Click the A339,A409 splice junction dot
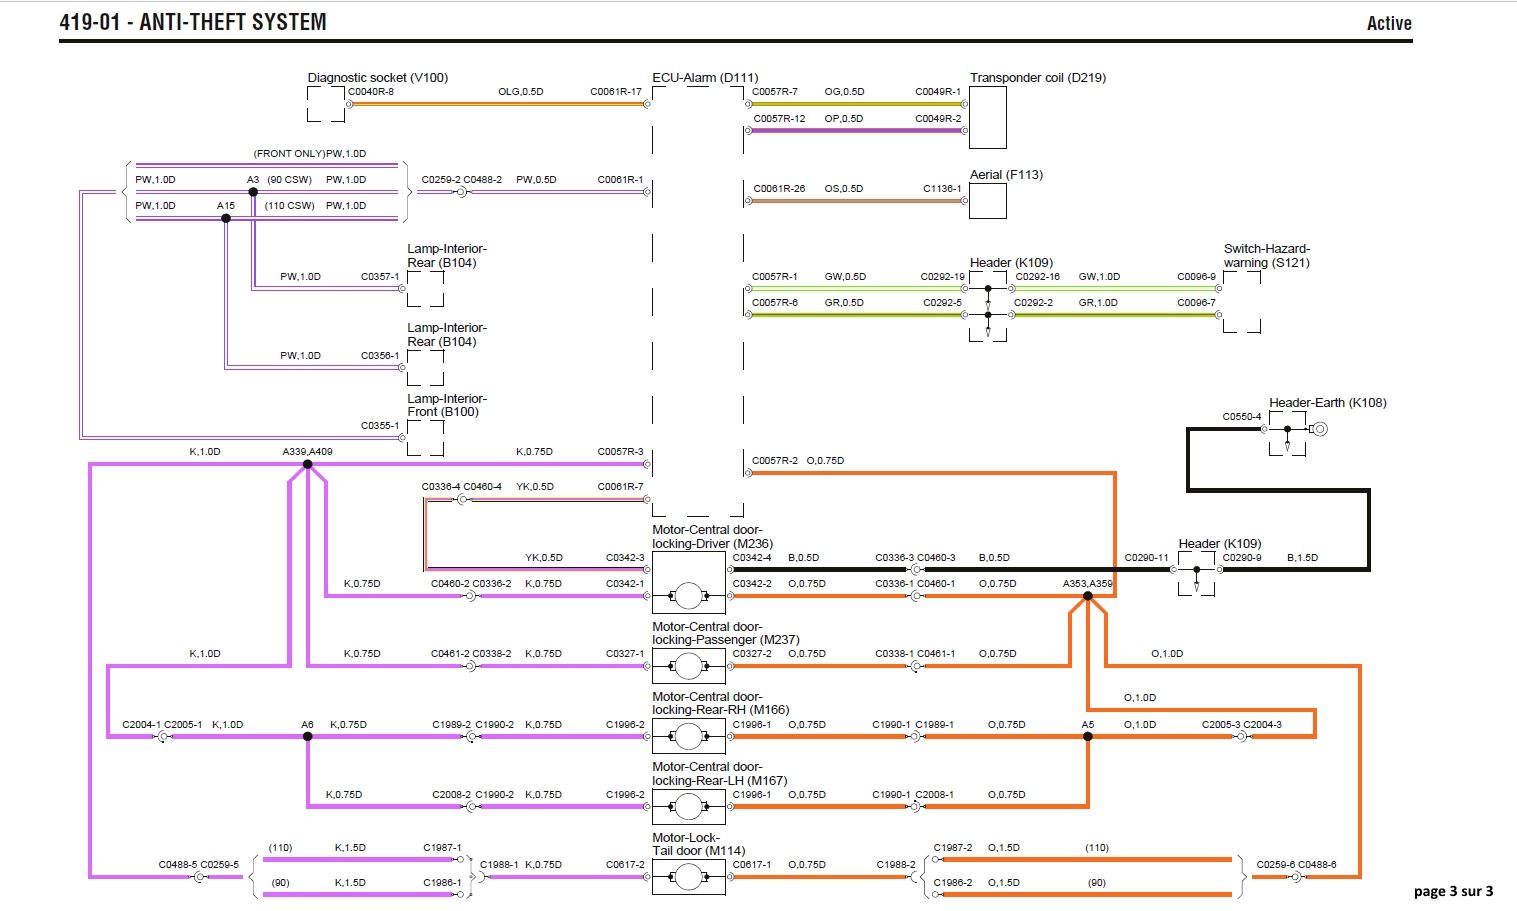 point(308,464)
